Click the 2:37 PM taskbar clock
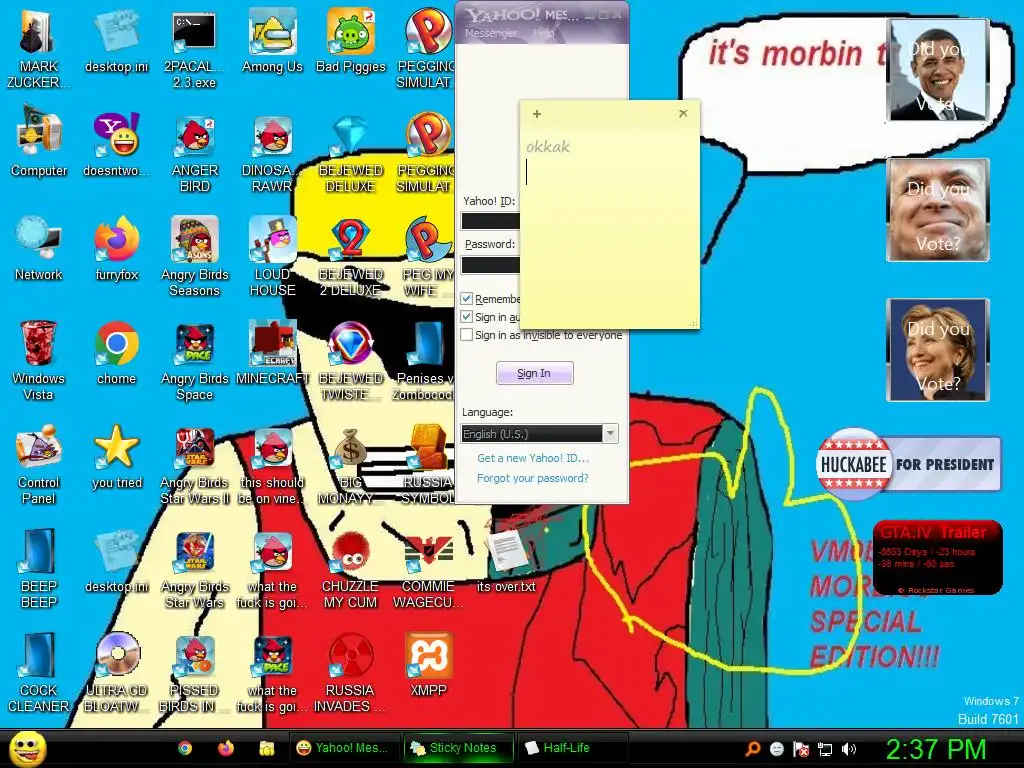1024x768 pixels. click(935, 749)
